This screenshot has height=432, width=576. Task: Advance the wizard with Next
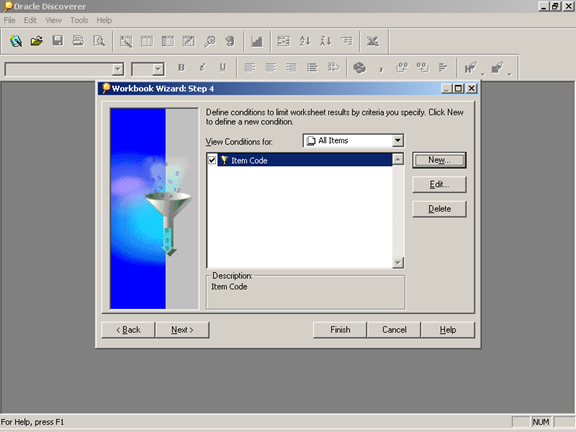click(182, 330)
